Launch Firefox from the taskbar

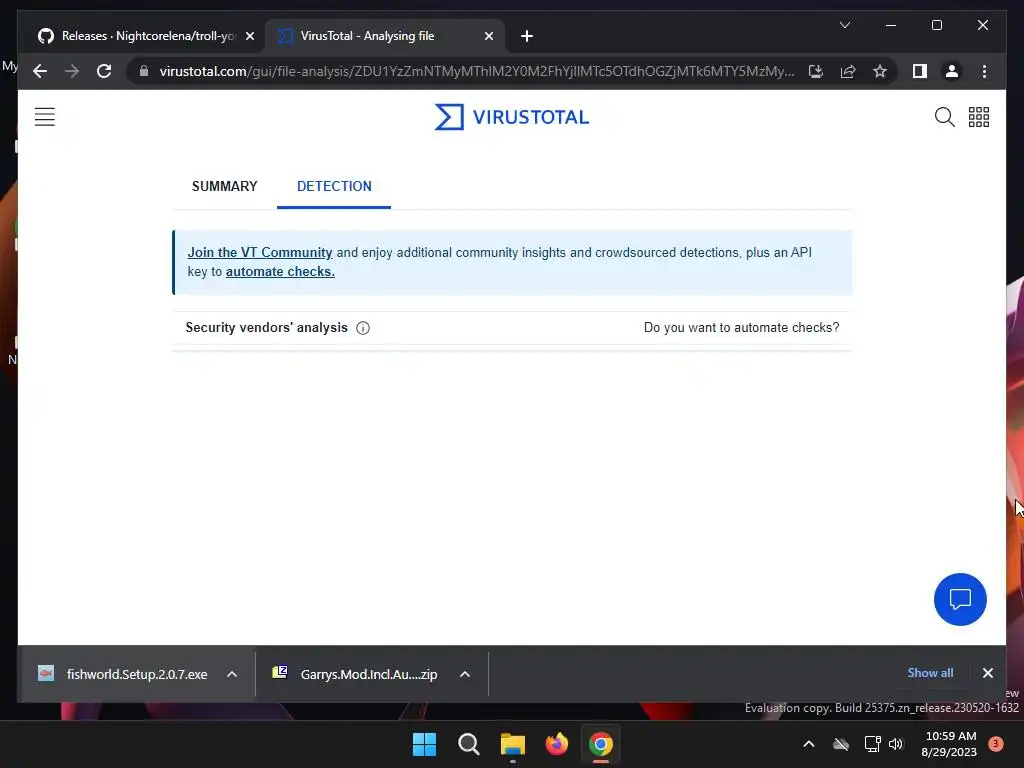556,744
